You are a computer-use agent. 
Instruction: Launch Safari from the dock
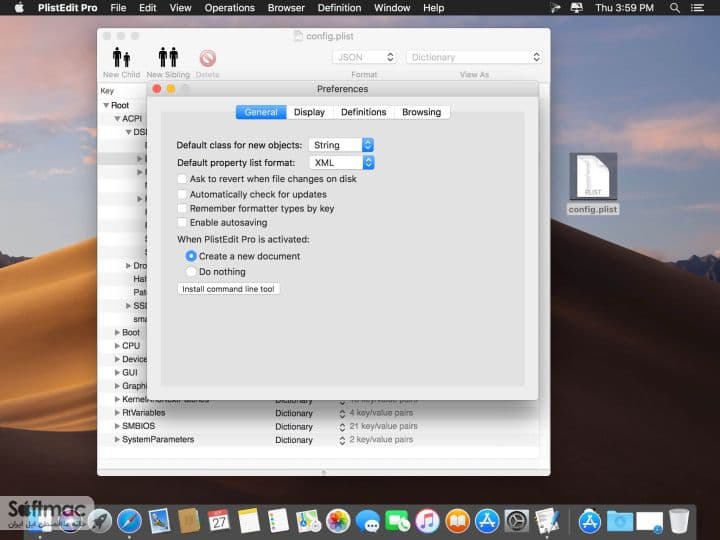129,521
